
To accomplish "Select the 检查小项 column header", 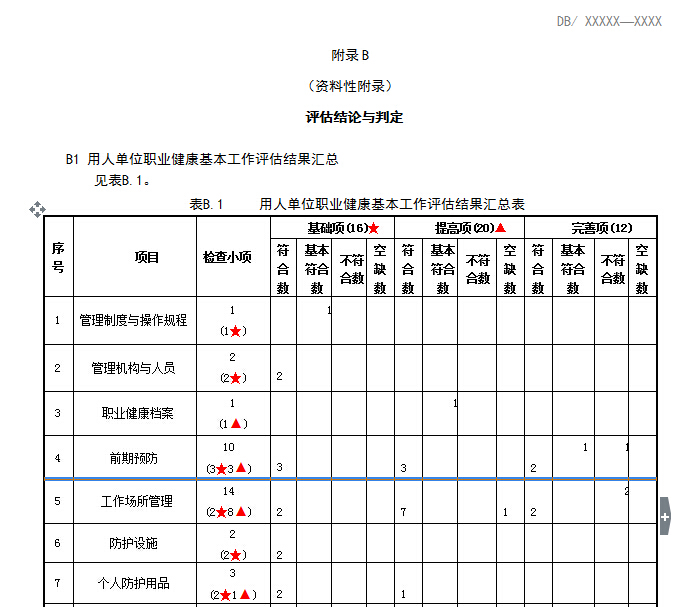I will 232,257.
